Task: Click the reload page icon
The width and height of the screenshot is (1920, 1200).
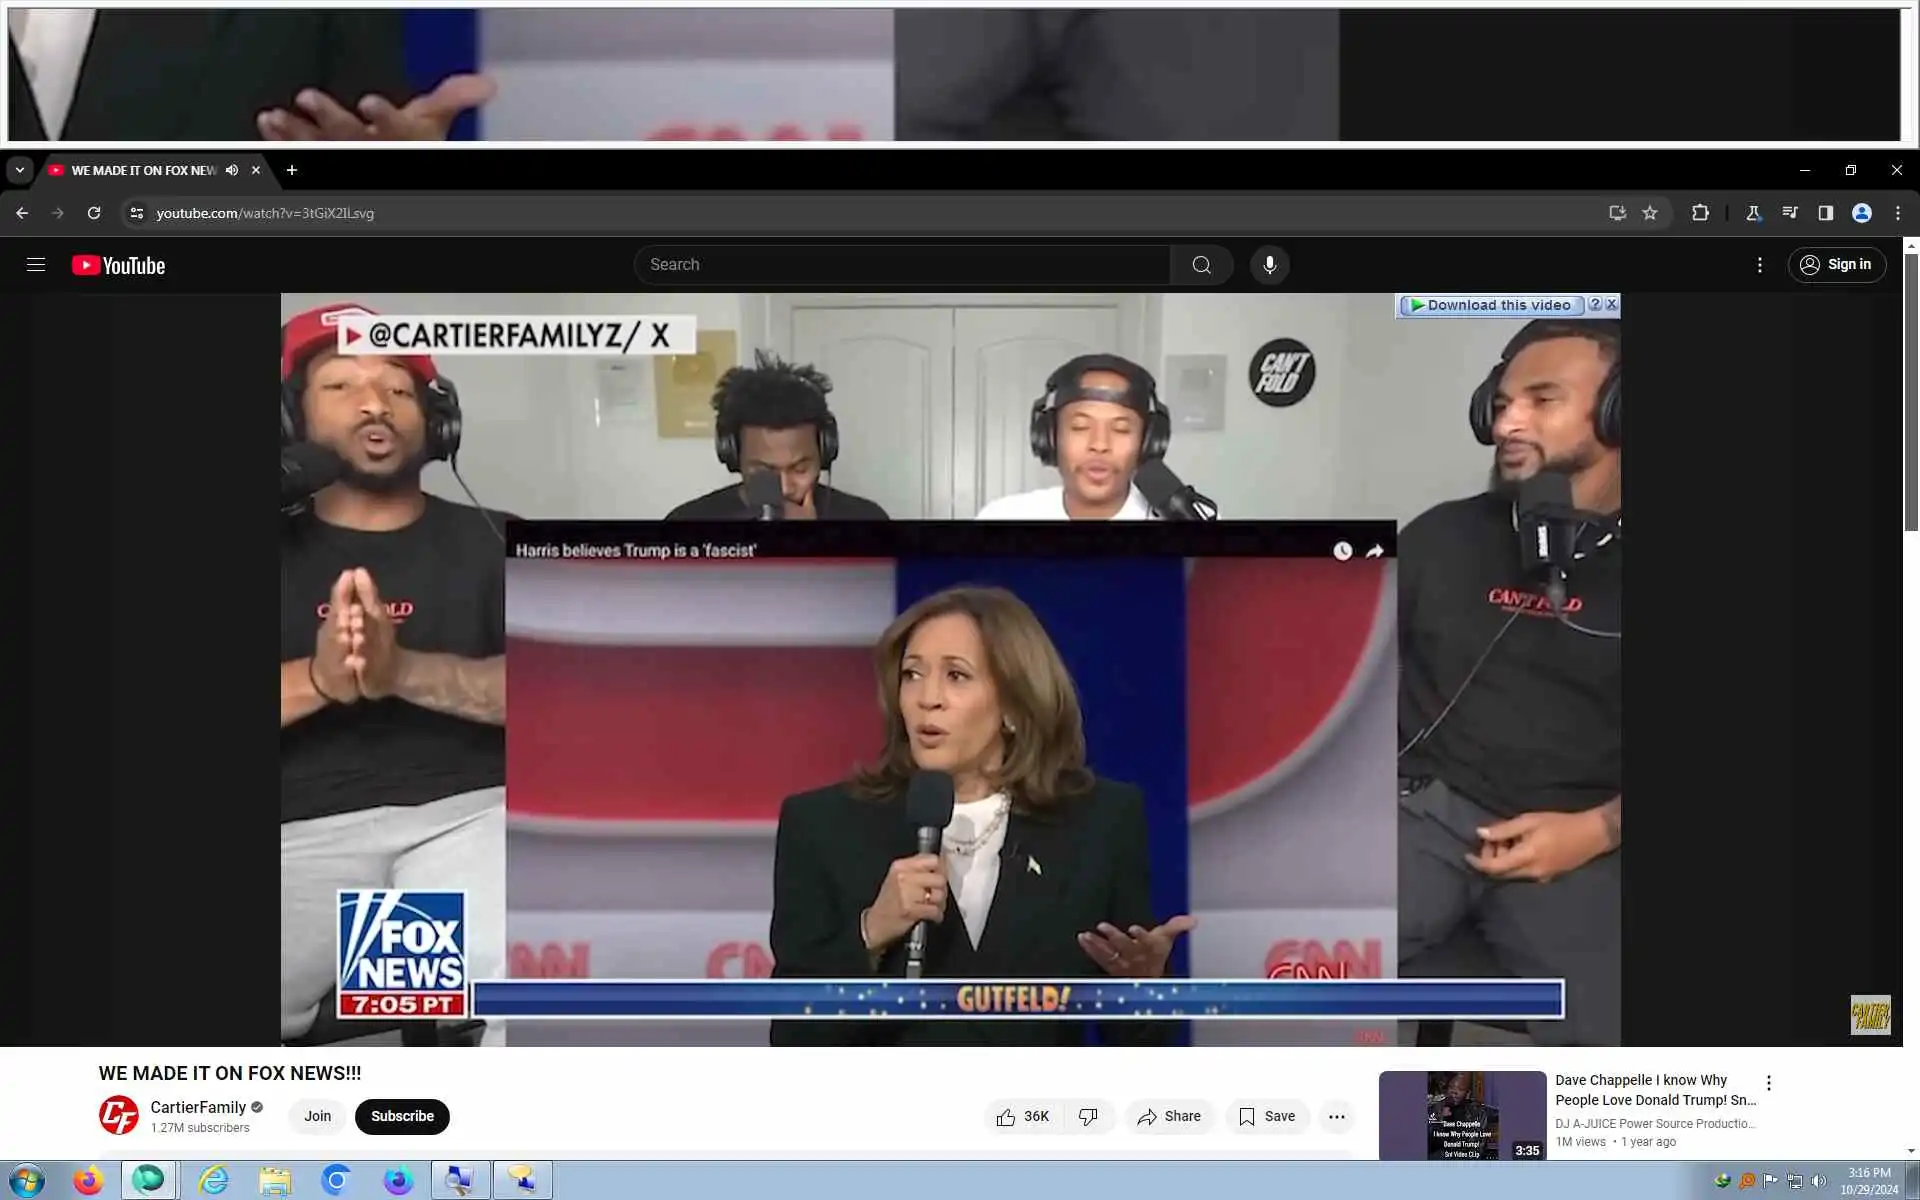Action: (x=94, y=213)
